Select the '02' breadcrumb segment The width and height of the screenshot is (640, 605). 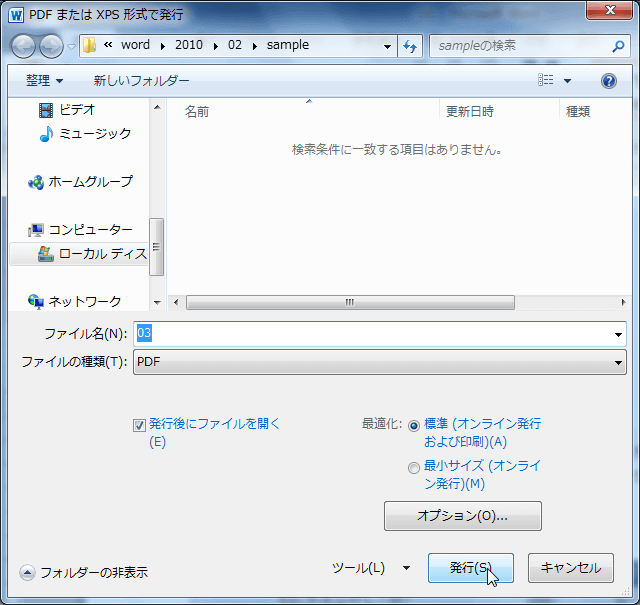235,45
